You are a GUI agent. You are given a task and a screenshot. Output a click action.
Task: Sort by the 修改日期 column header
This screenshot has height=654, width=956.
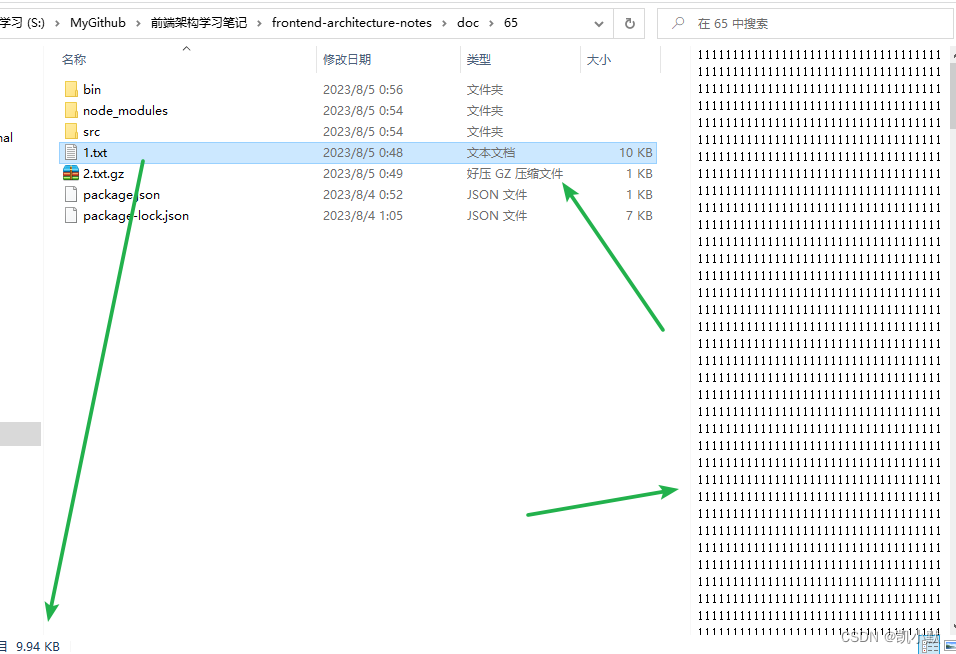point(347,60)
